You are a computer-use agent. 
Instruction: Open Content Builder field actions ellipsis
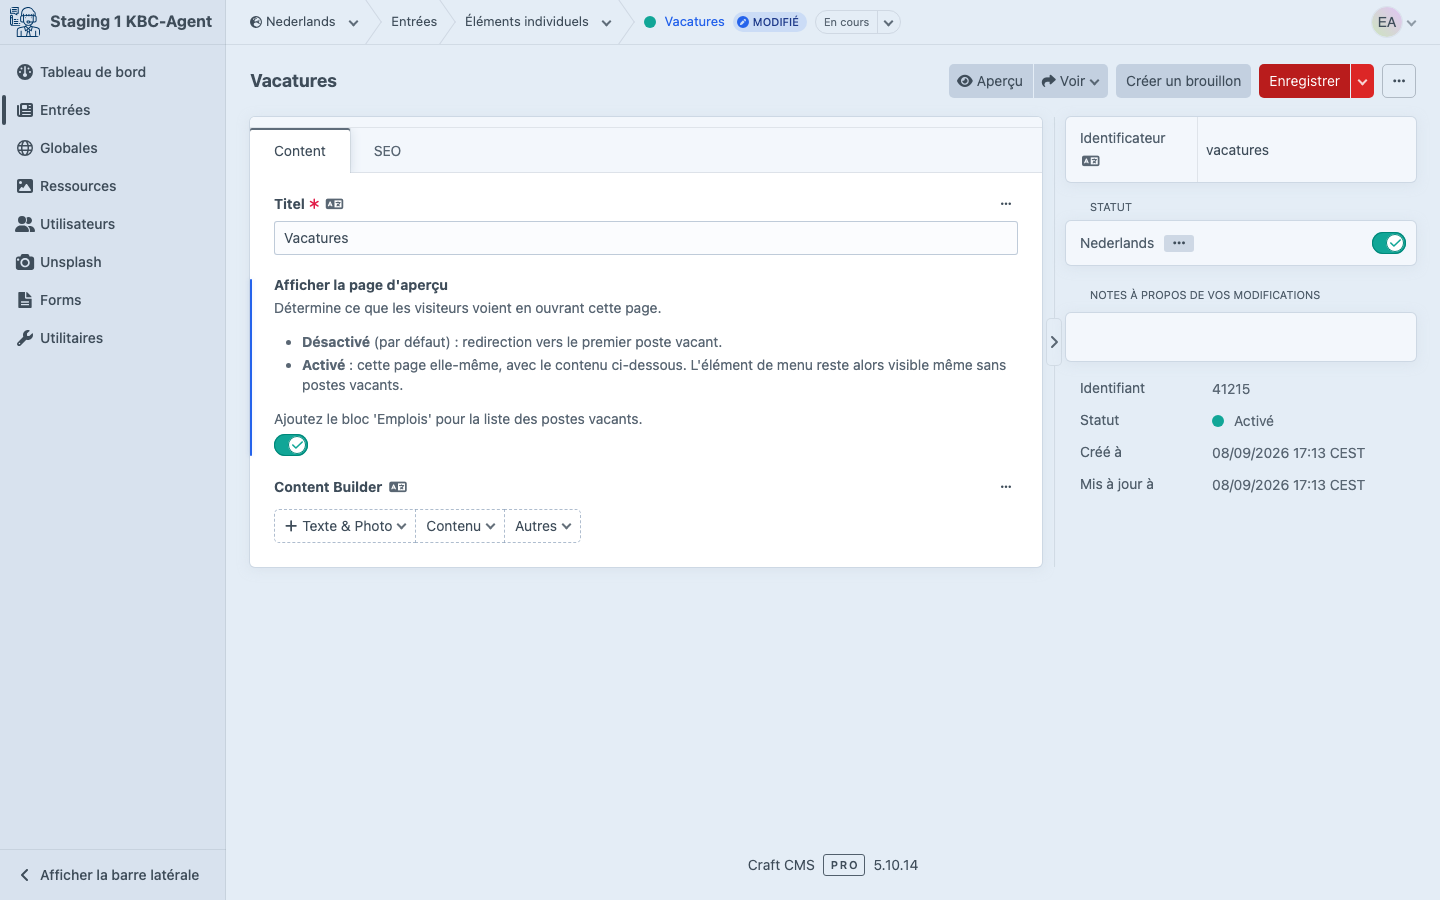(1006, 487)
